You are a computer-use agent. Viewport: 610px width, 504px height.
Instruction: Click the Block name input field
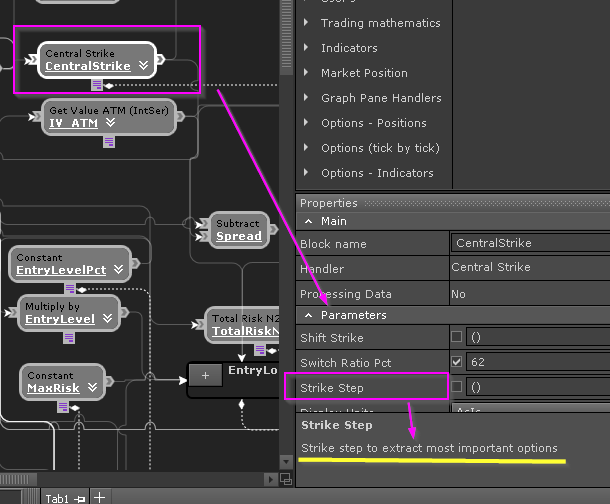(x=528, y=243)
